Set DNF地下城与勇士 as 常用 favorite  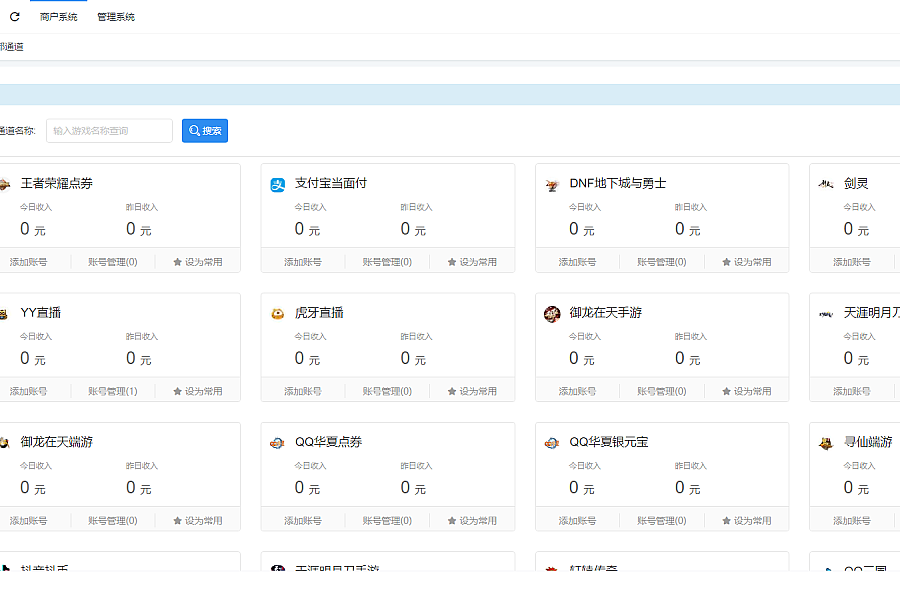(x=747, y=262)
